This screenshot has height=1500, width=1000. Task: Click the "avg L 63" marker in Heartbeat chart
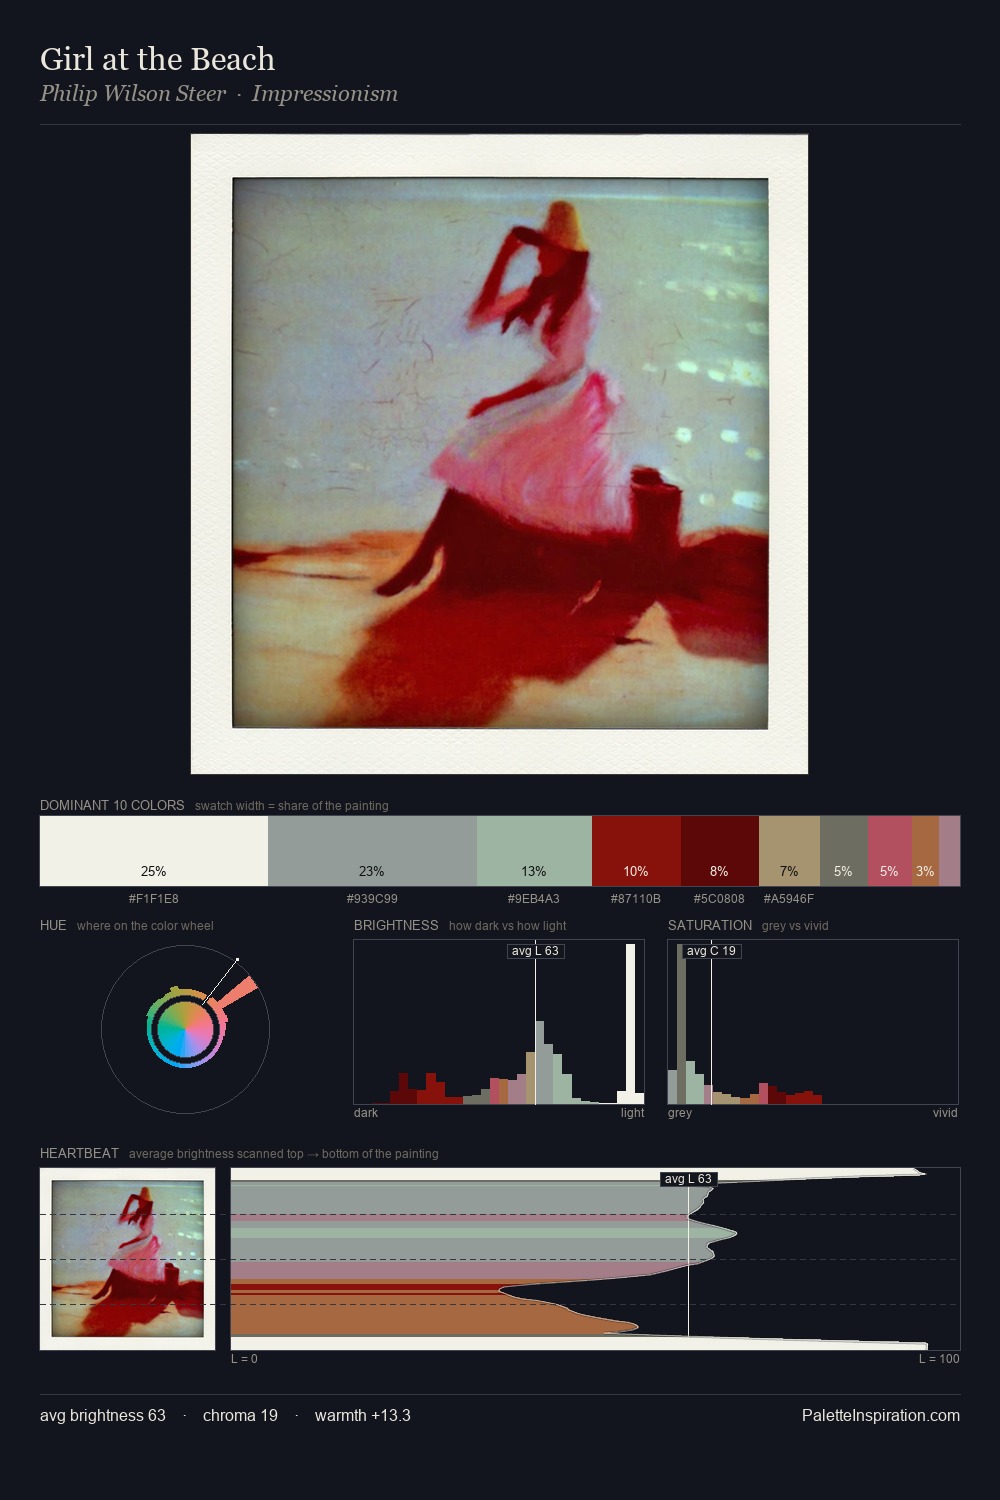tap(688, 1179)
